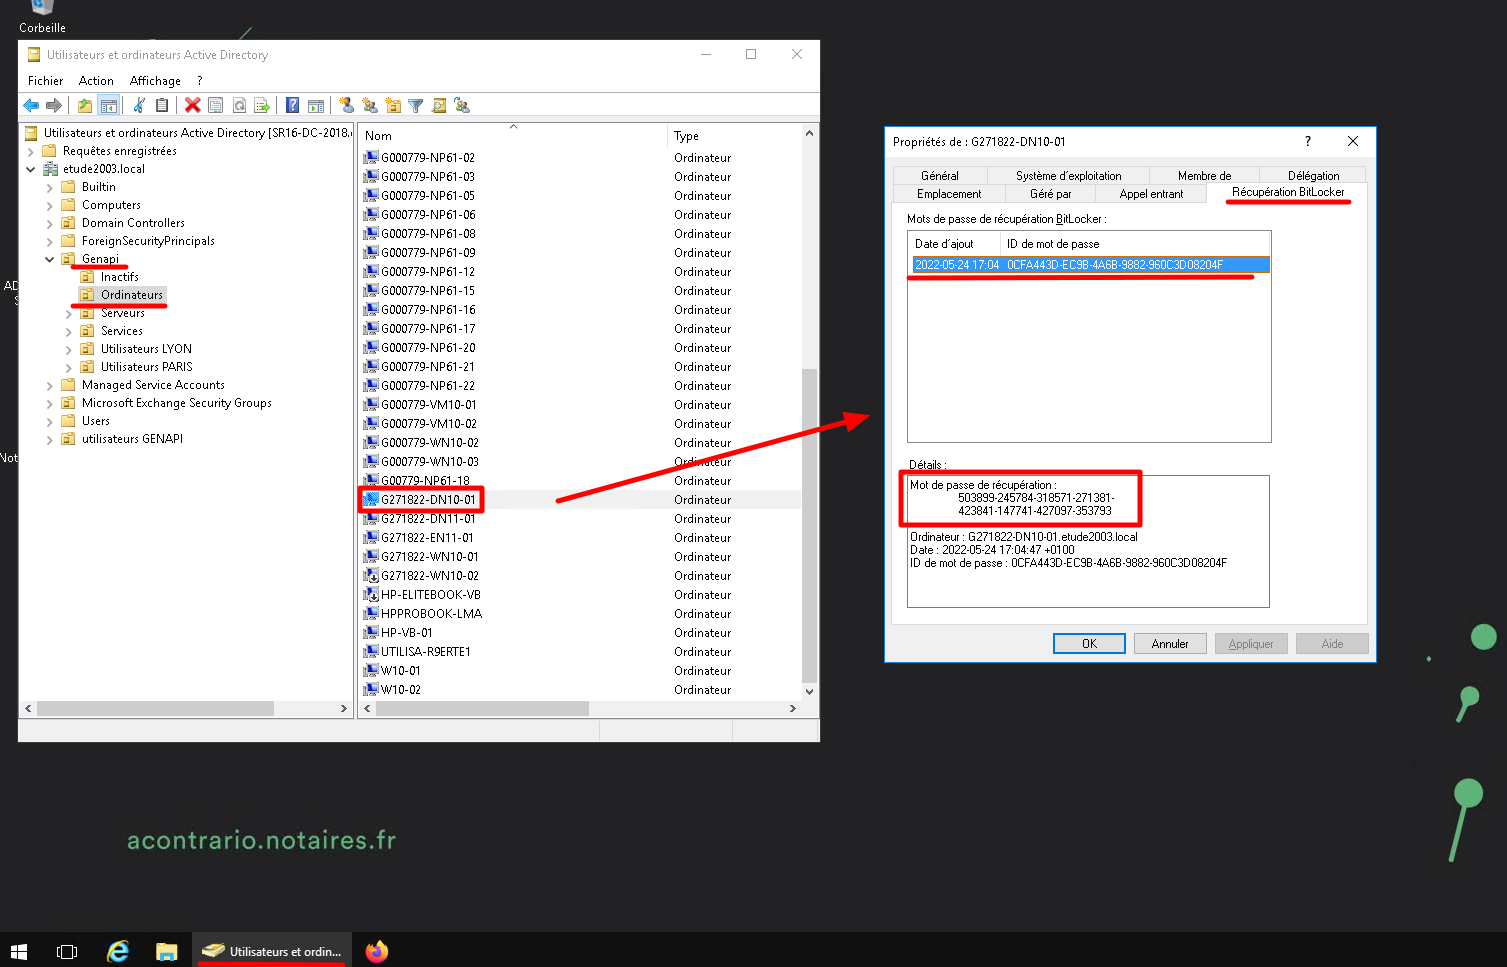Collapse etude2003.local domain node
This screenshot has height=967, width=1507.
click(30, 169)
